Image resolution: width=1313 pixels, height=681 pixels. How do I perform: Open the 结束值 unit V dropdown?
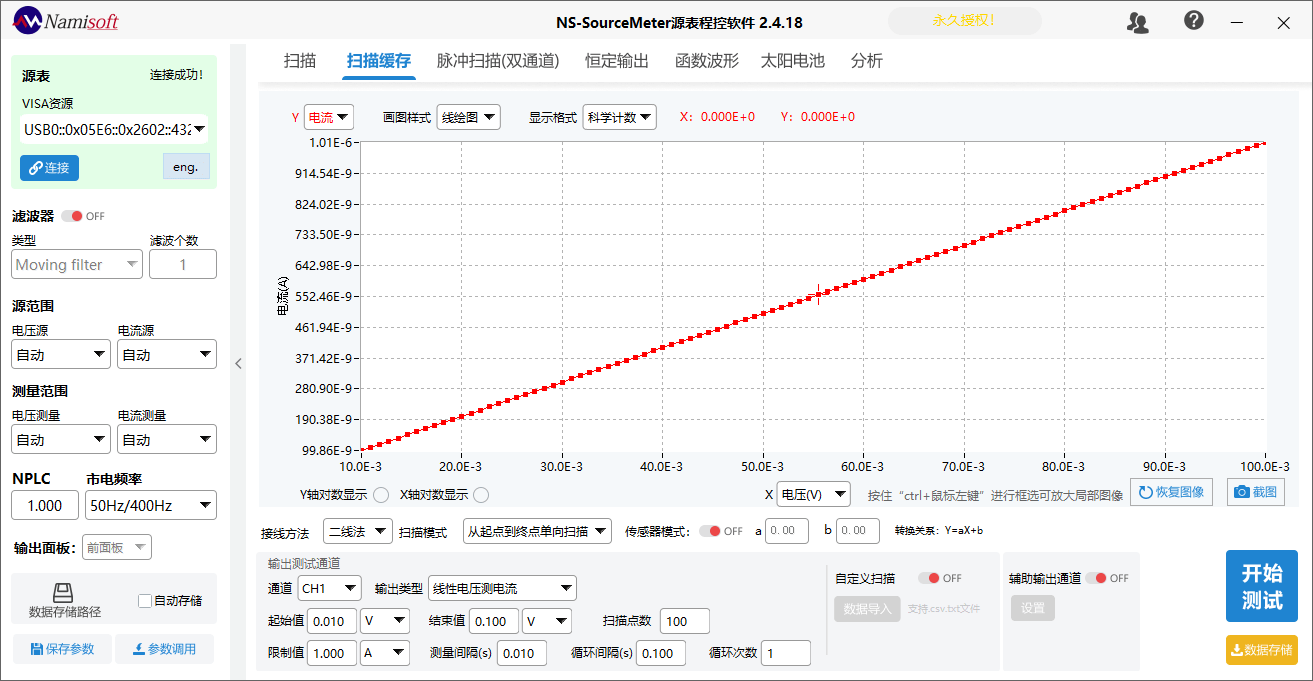pos(547,621)
